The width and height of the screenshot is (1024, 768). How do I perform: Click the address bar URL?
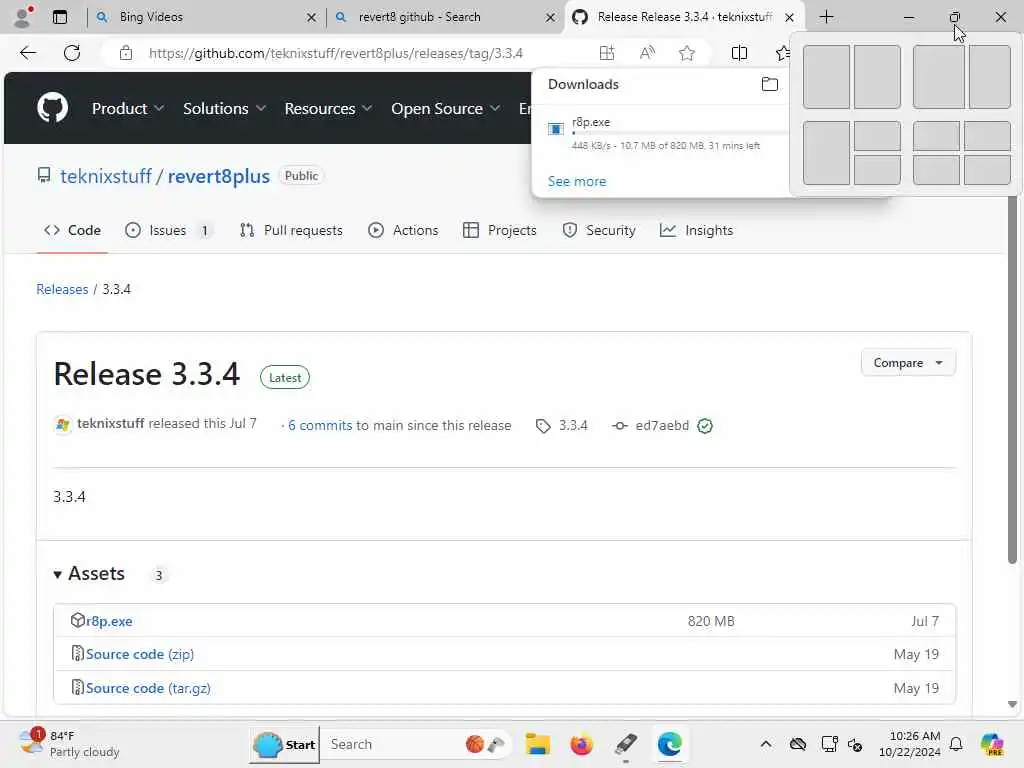[336, 53]
